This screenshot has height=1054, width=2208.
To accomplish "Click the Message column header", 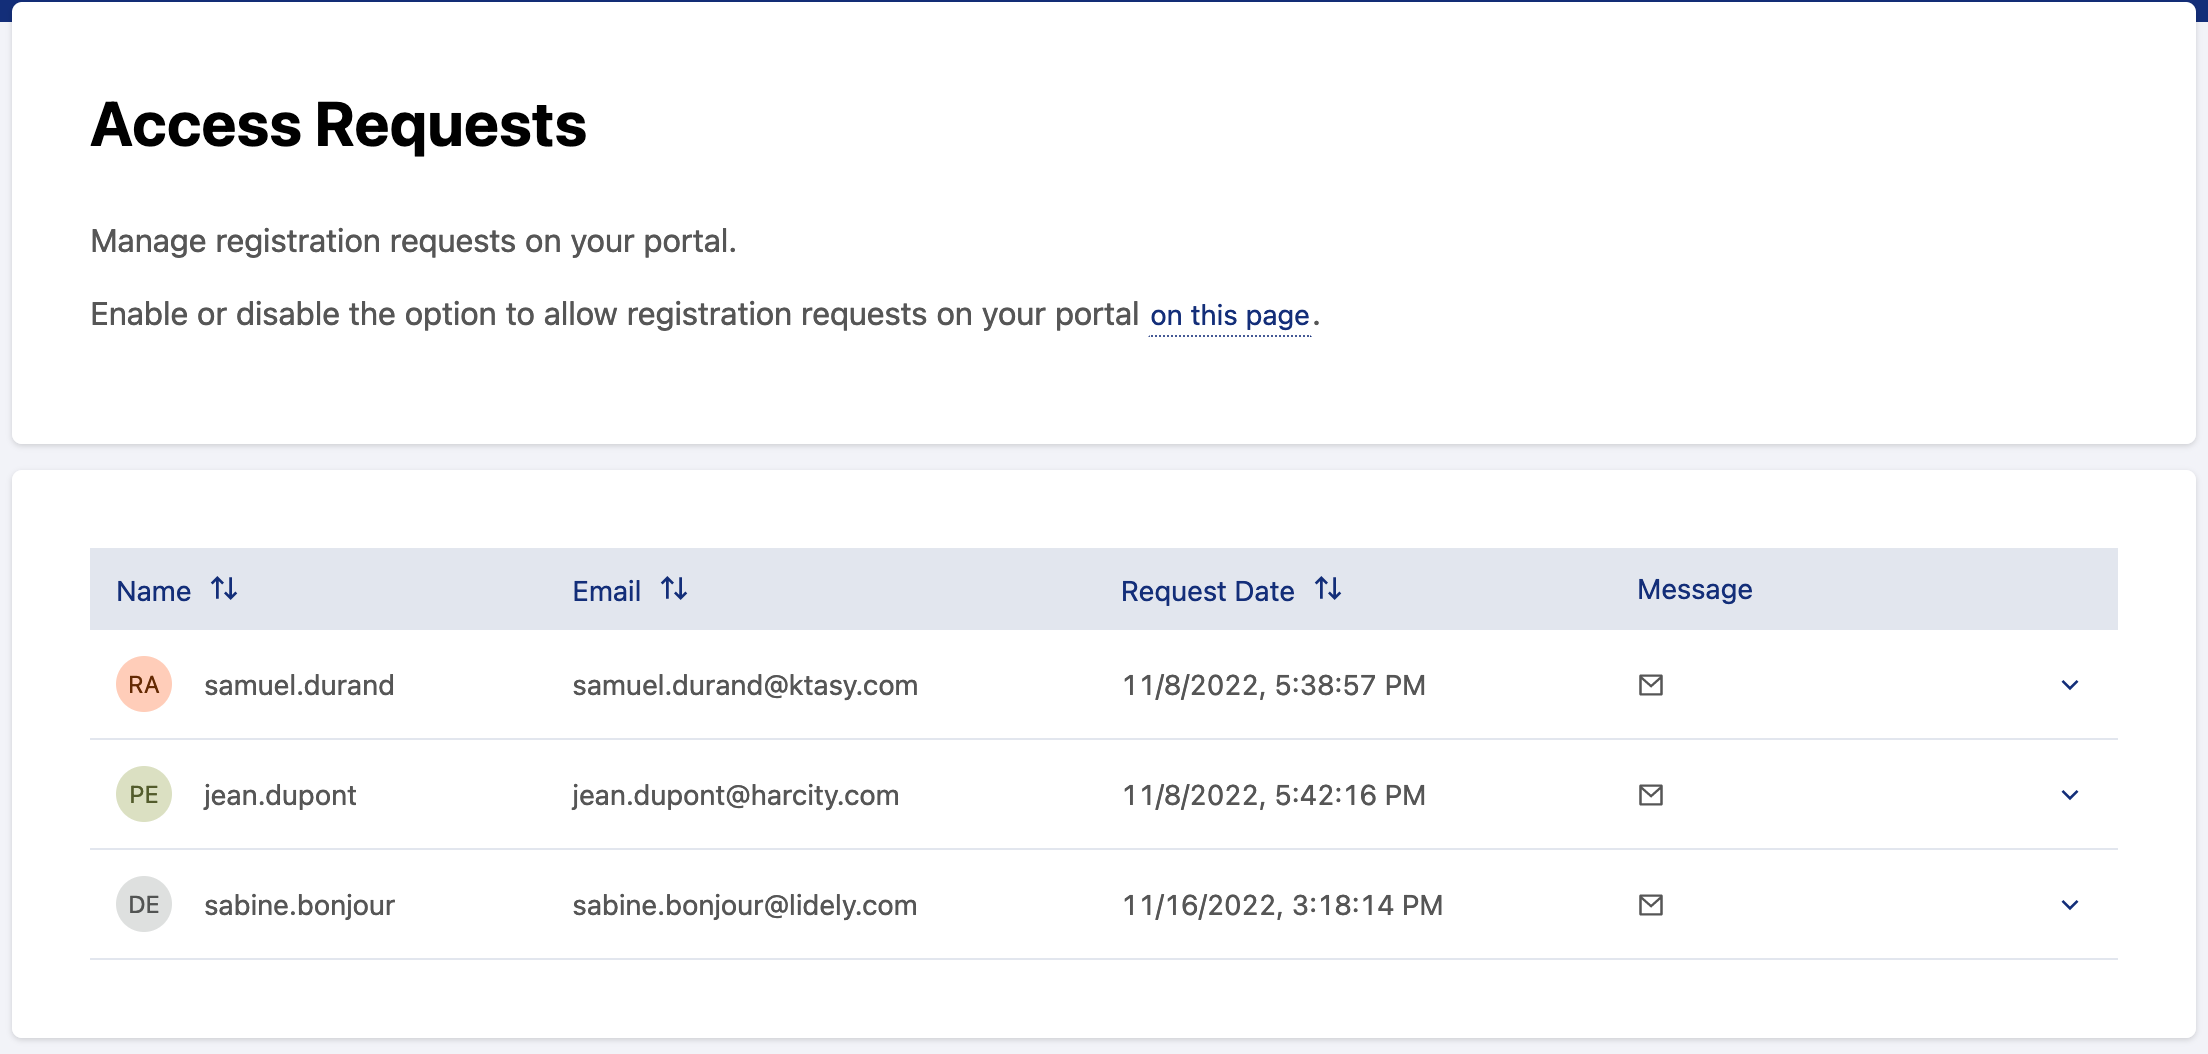I will pos(1694,590).
